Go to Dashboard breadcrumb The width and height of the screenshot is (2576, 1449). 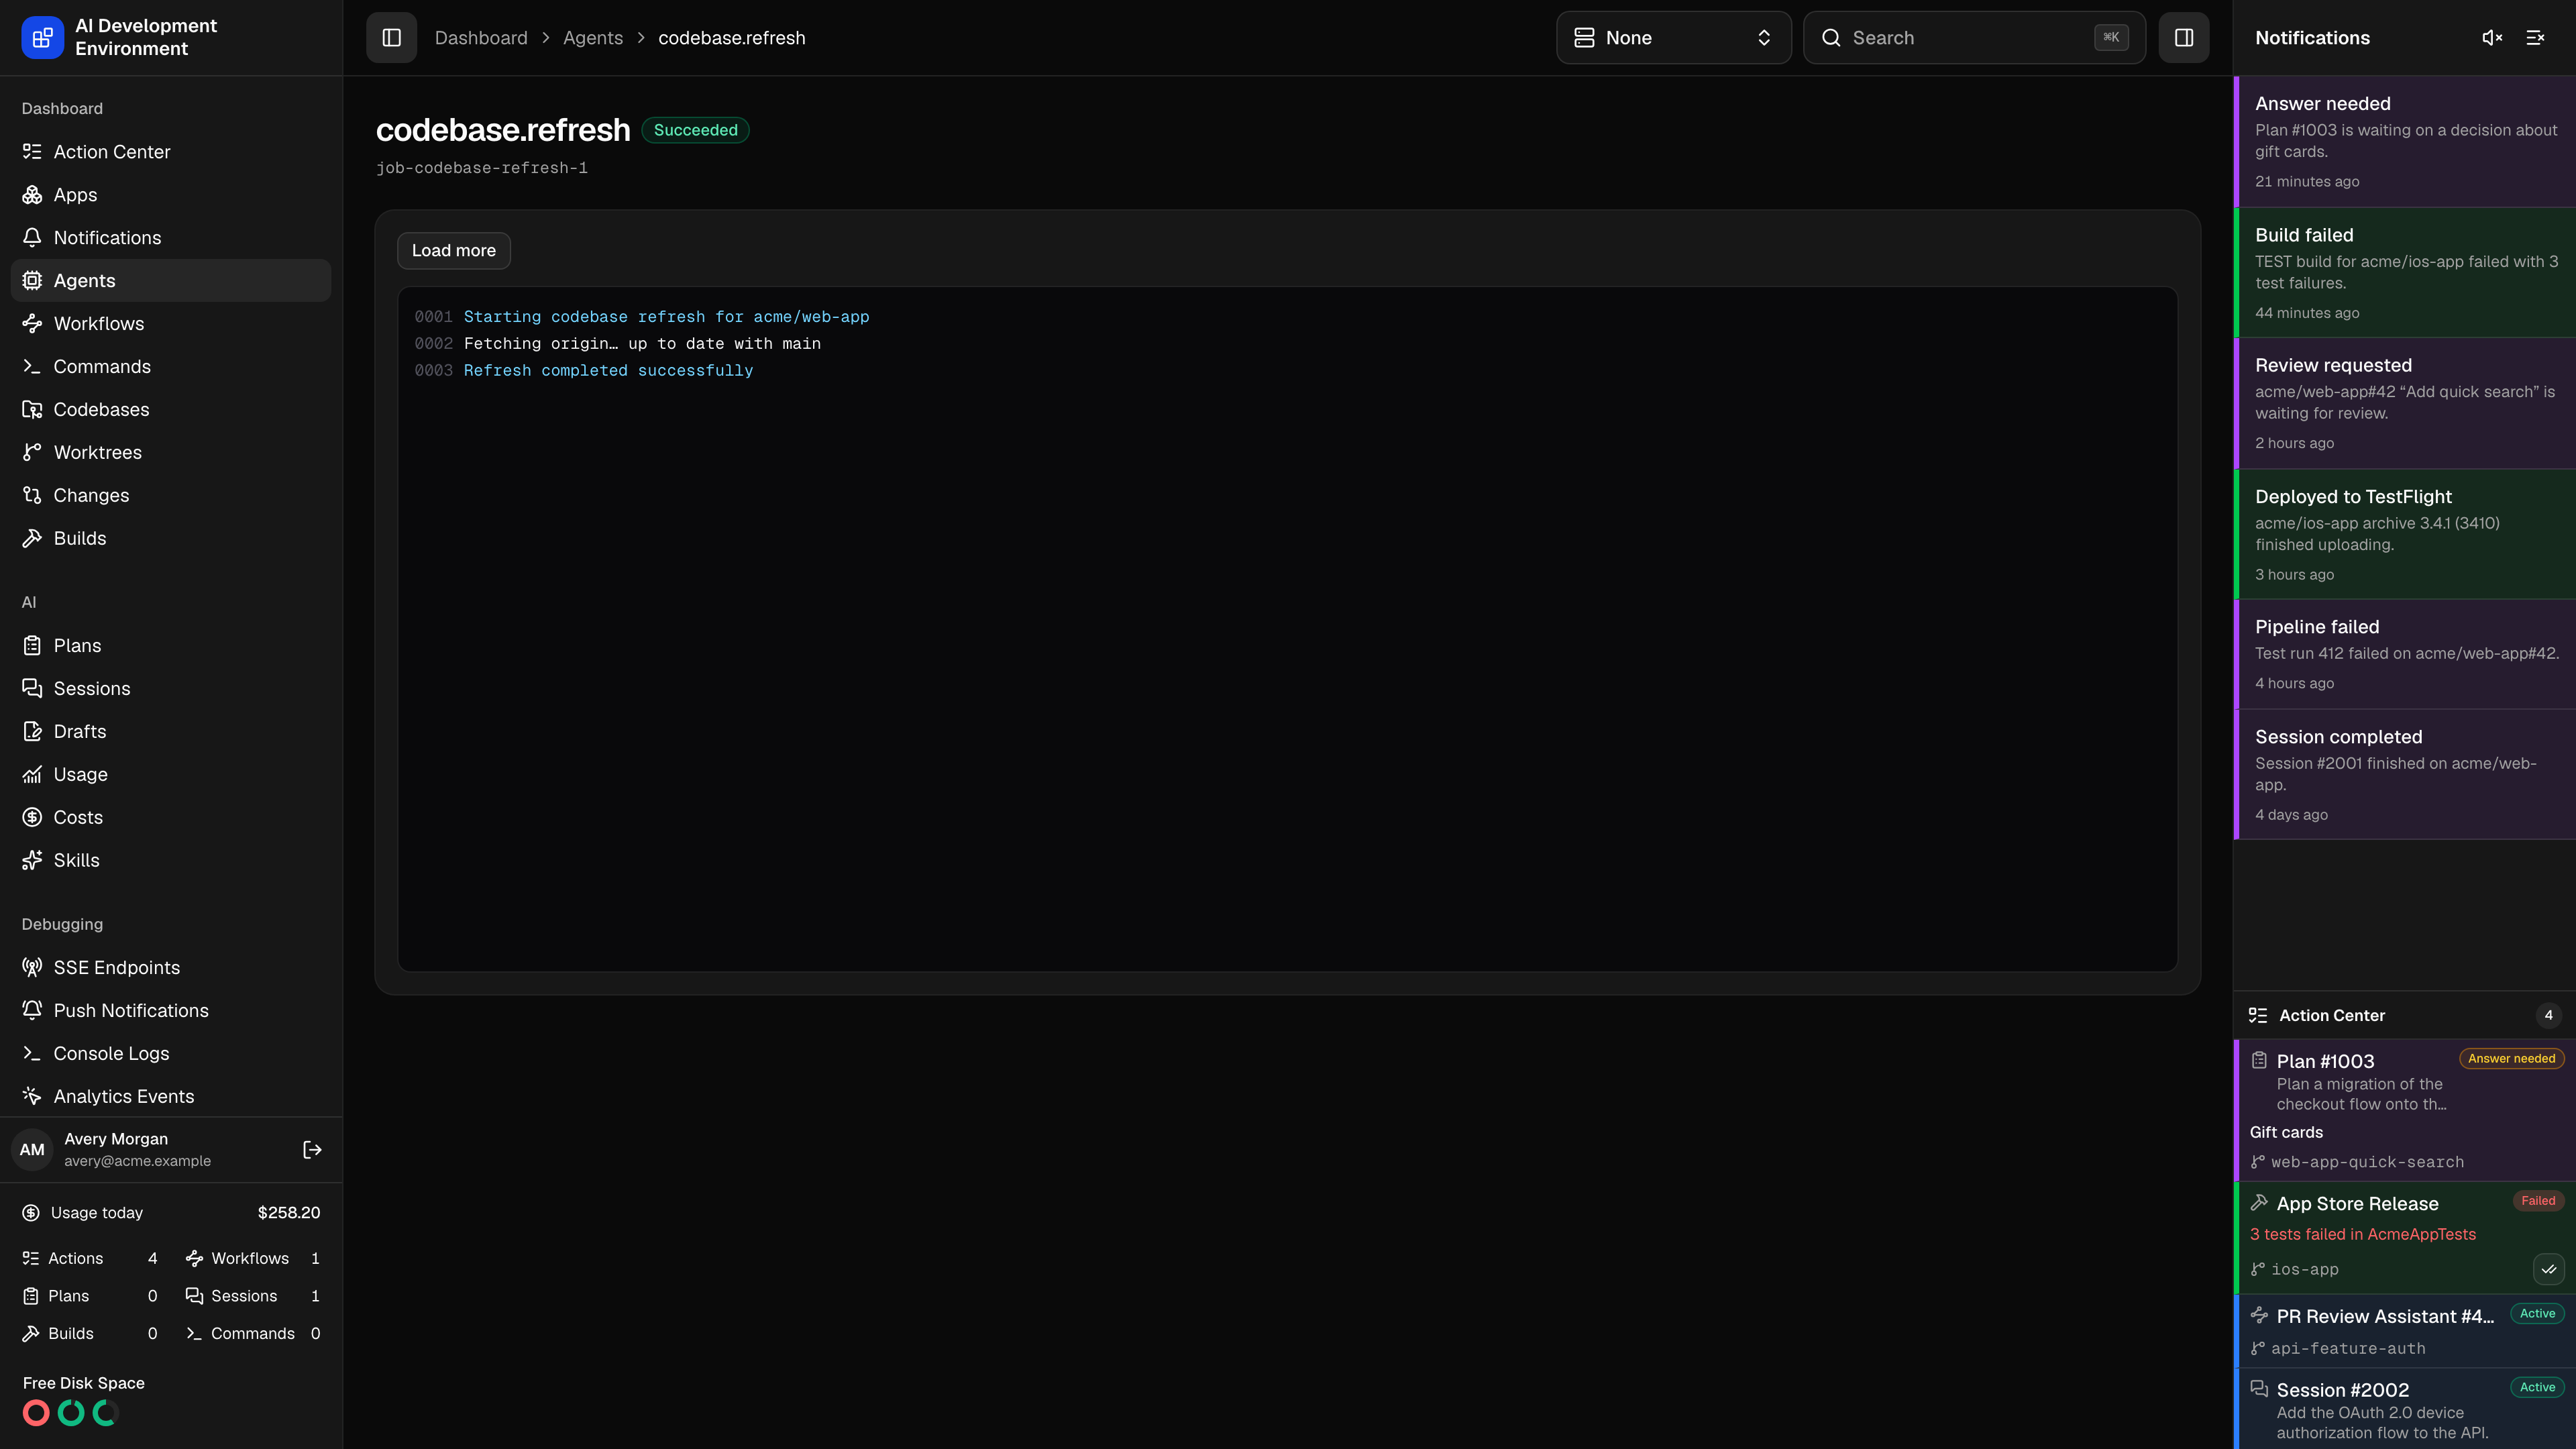click(481, 38)
